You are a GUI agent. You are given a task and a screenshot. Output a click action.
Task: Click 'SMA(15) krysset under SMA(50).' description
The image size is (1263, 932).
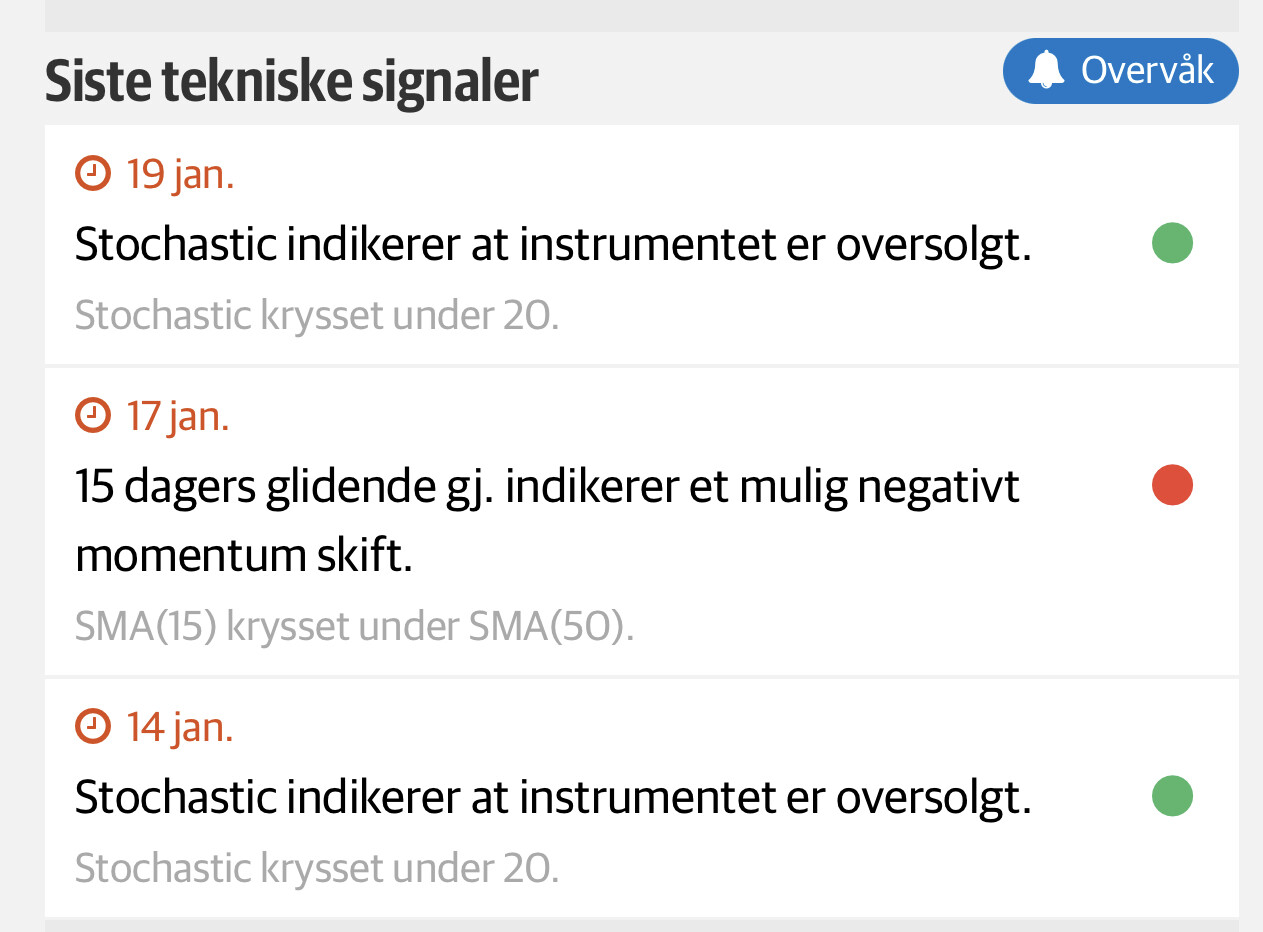point(354,627)
